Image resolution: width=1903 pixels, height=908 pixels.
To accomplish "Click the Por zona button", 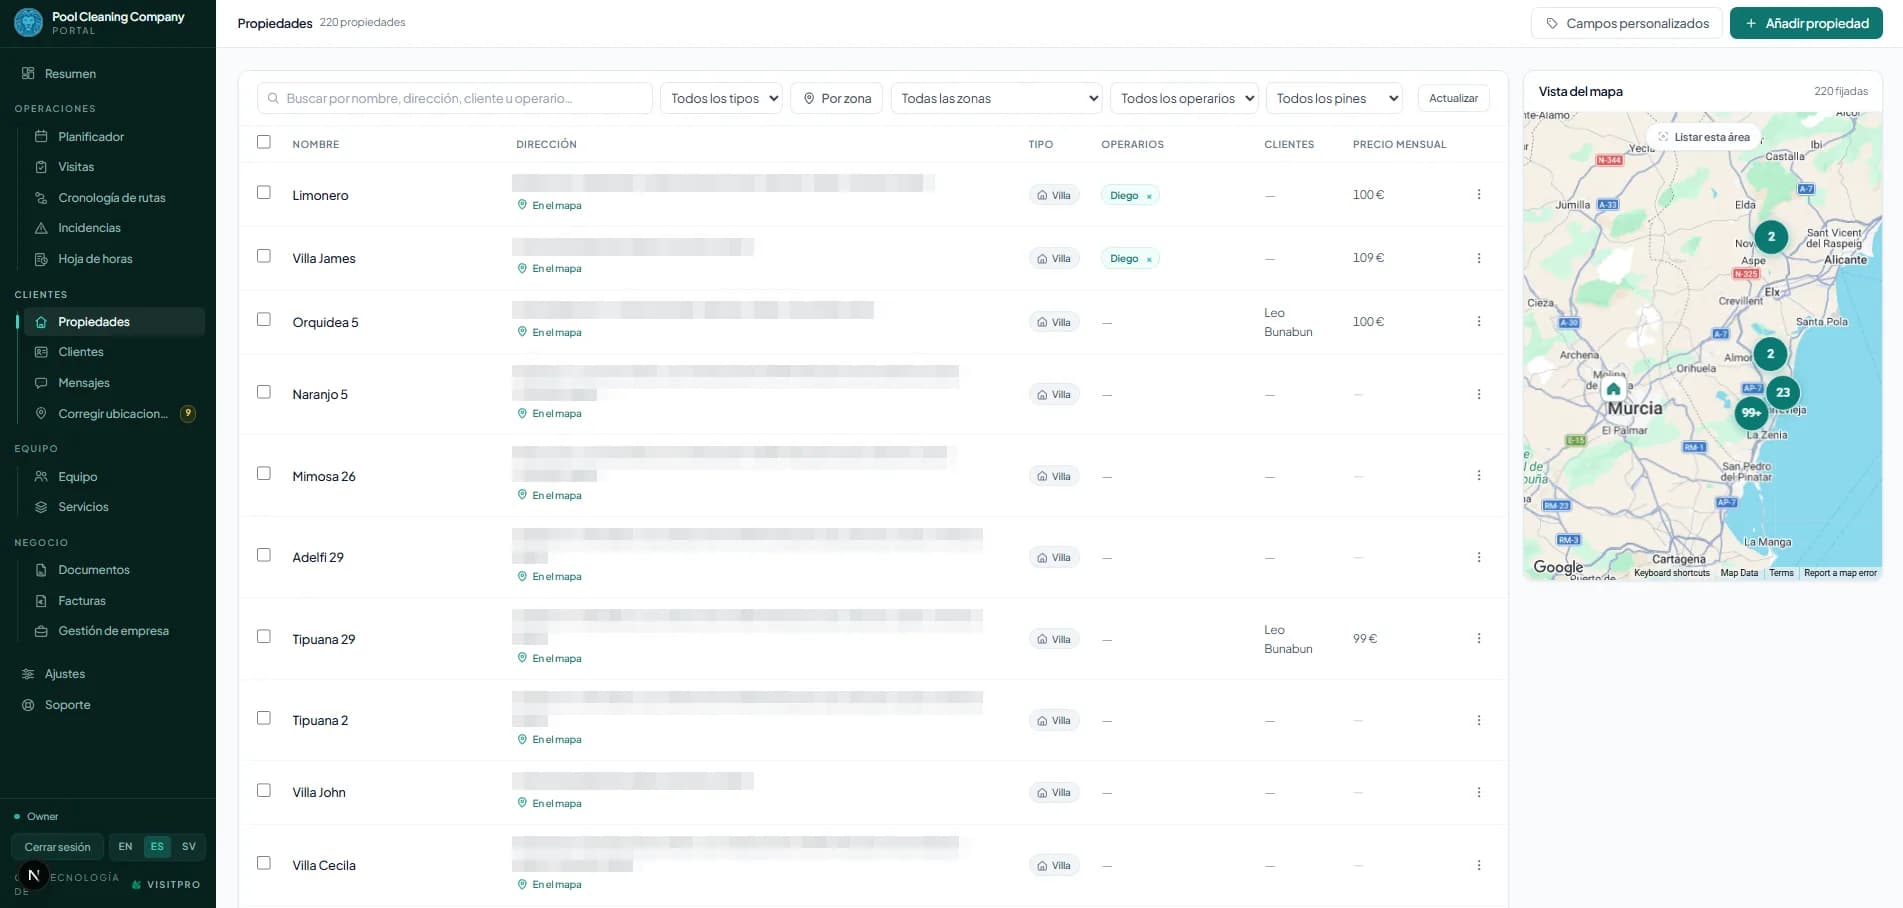I will 837,98.
